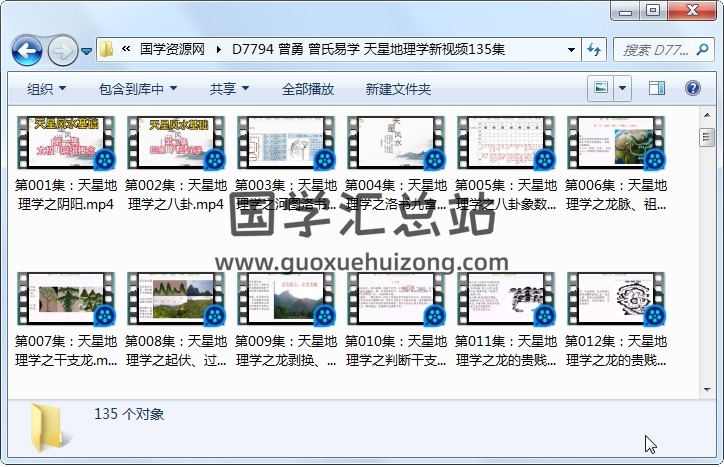Maximize the explorer window
This screenshot has width=724, height=467.
pos(653,10)
